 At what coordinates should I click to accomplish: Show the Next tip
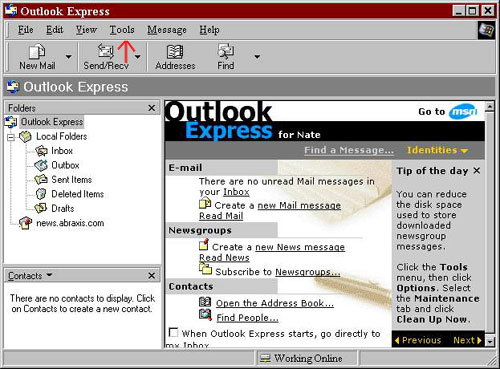(467, 340)
